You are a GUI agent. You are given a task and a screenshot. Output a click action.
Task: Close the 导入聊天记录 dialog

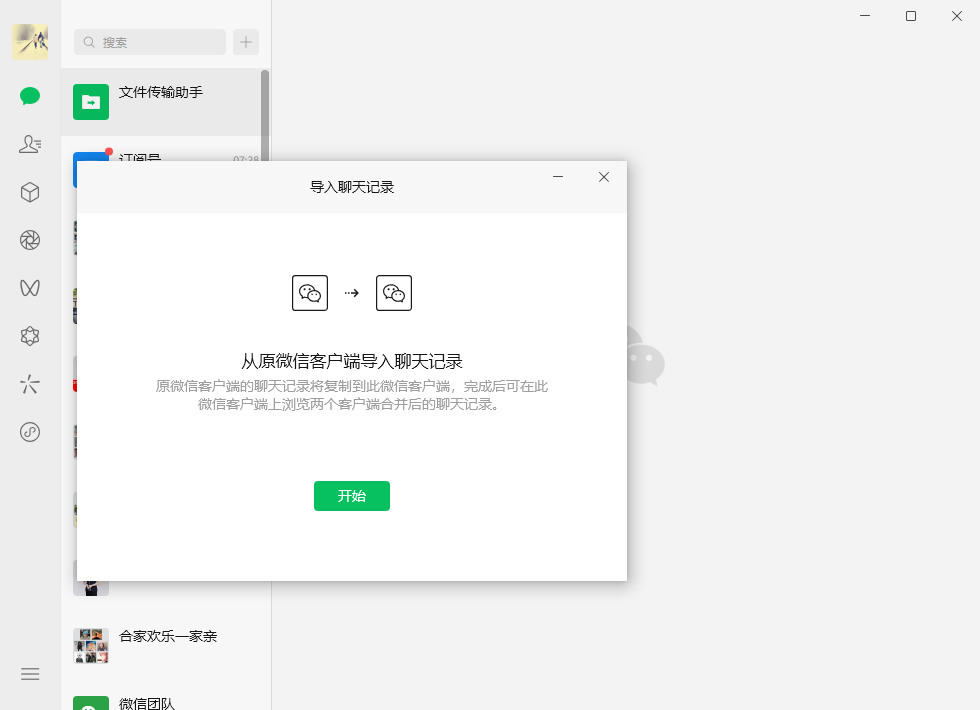(x=604, y=177)
